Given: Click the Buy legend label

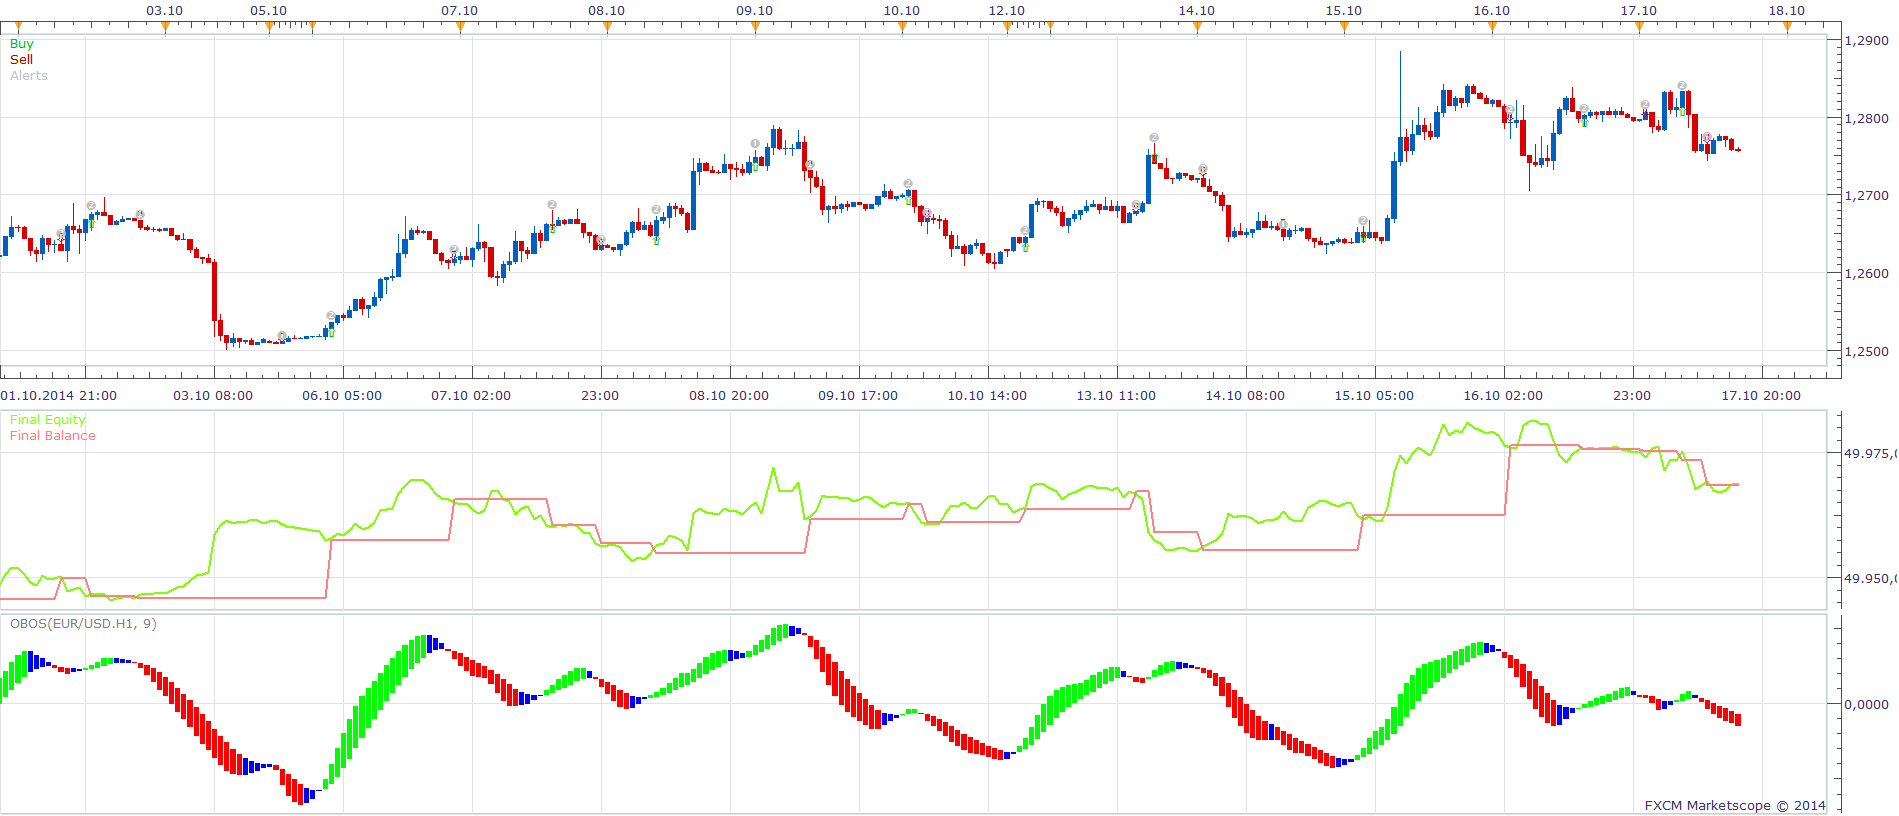Looking at the screenshot, I should 21,44.
